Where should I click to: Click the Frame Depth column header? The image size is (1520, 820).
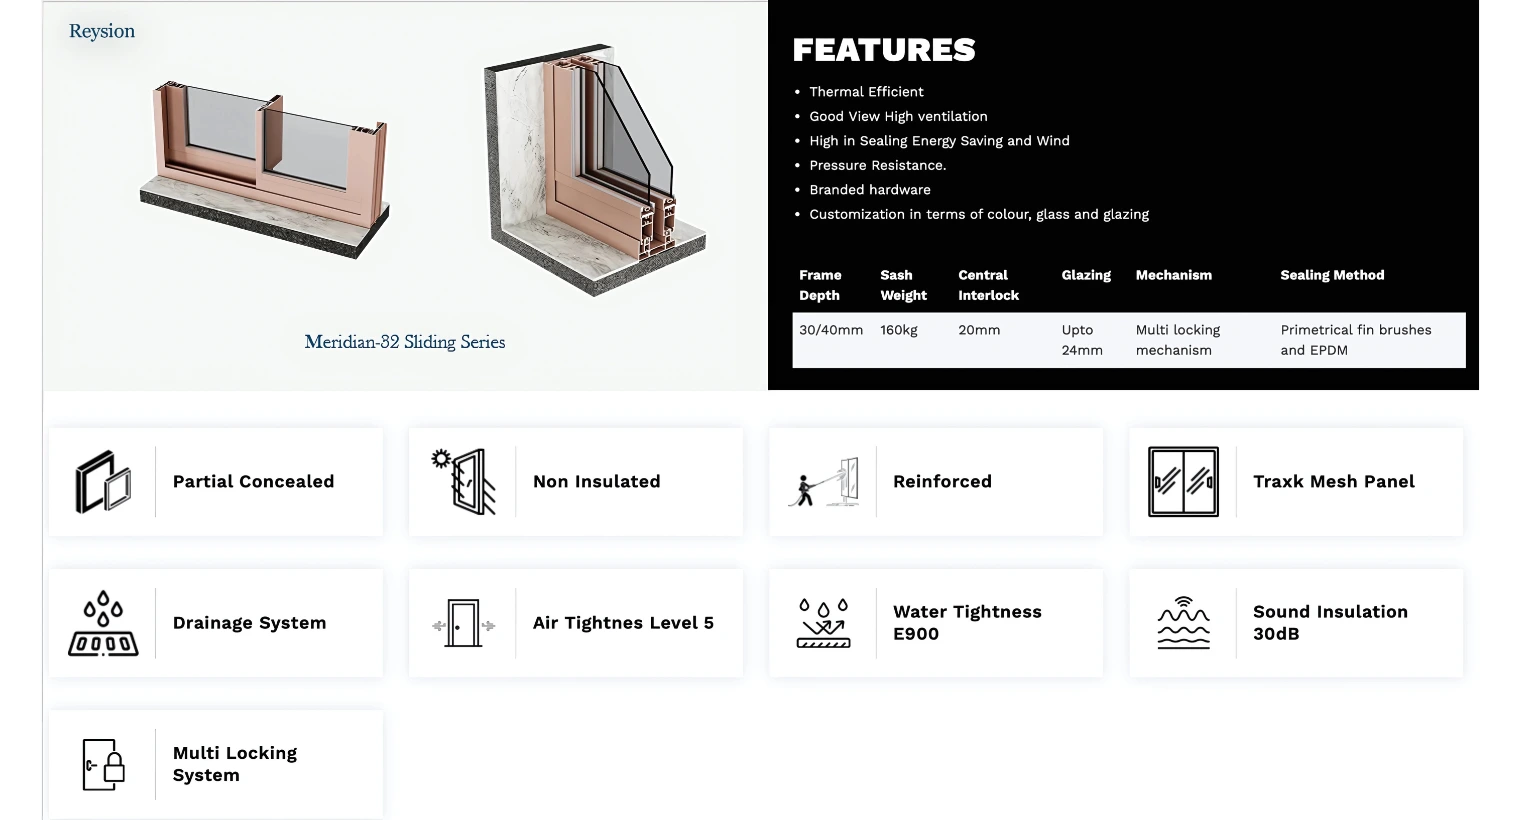820,285
